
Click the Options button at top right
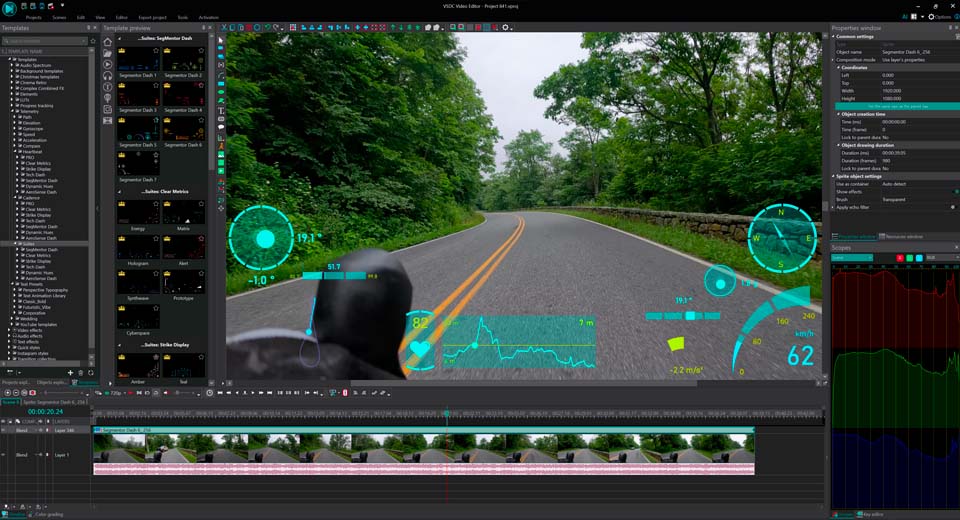(940, 17)
